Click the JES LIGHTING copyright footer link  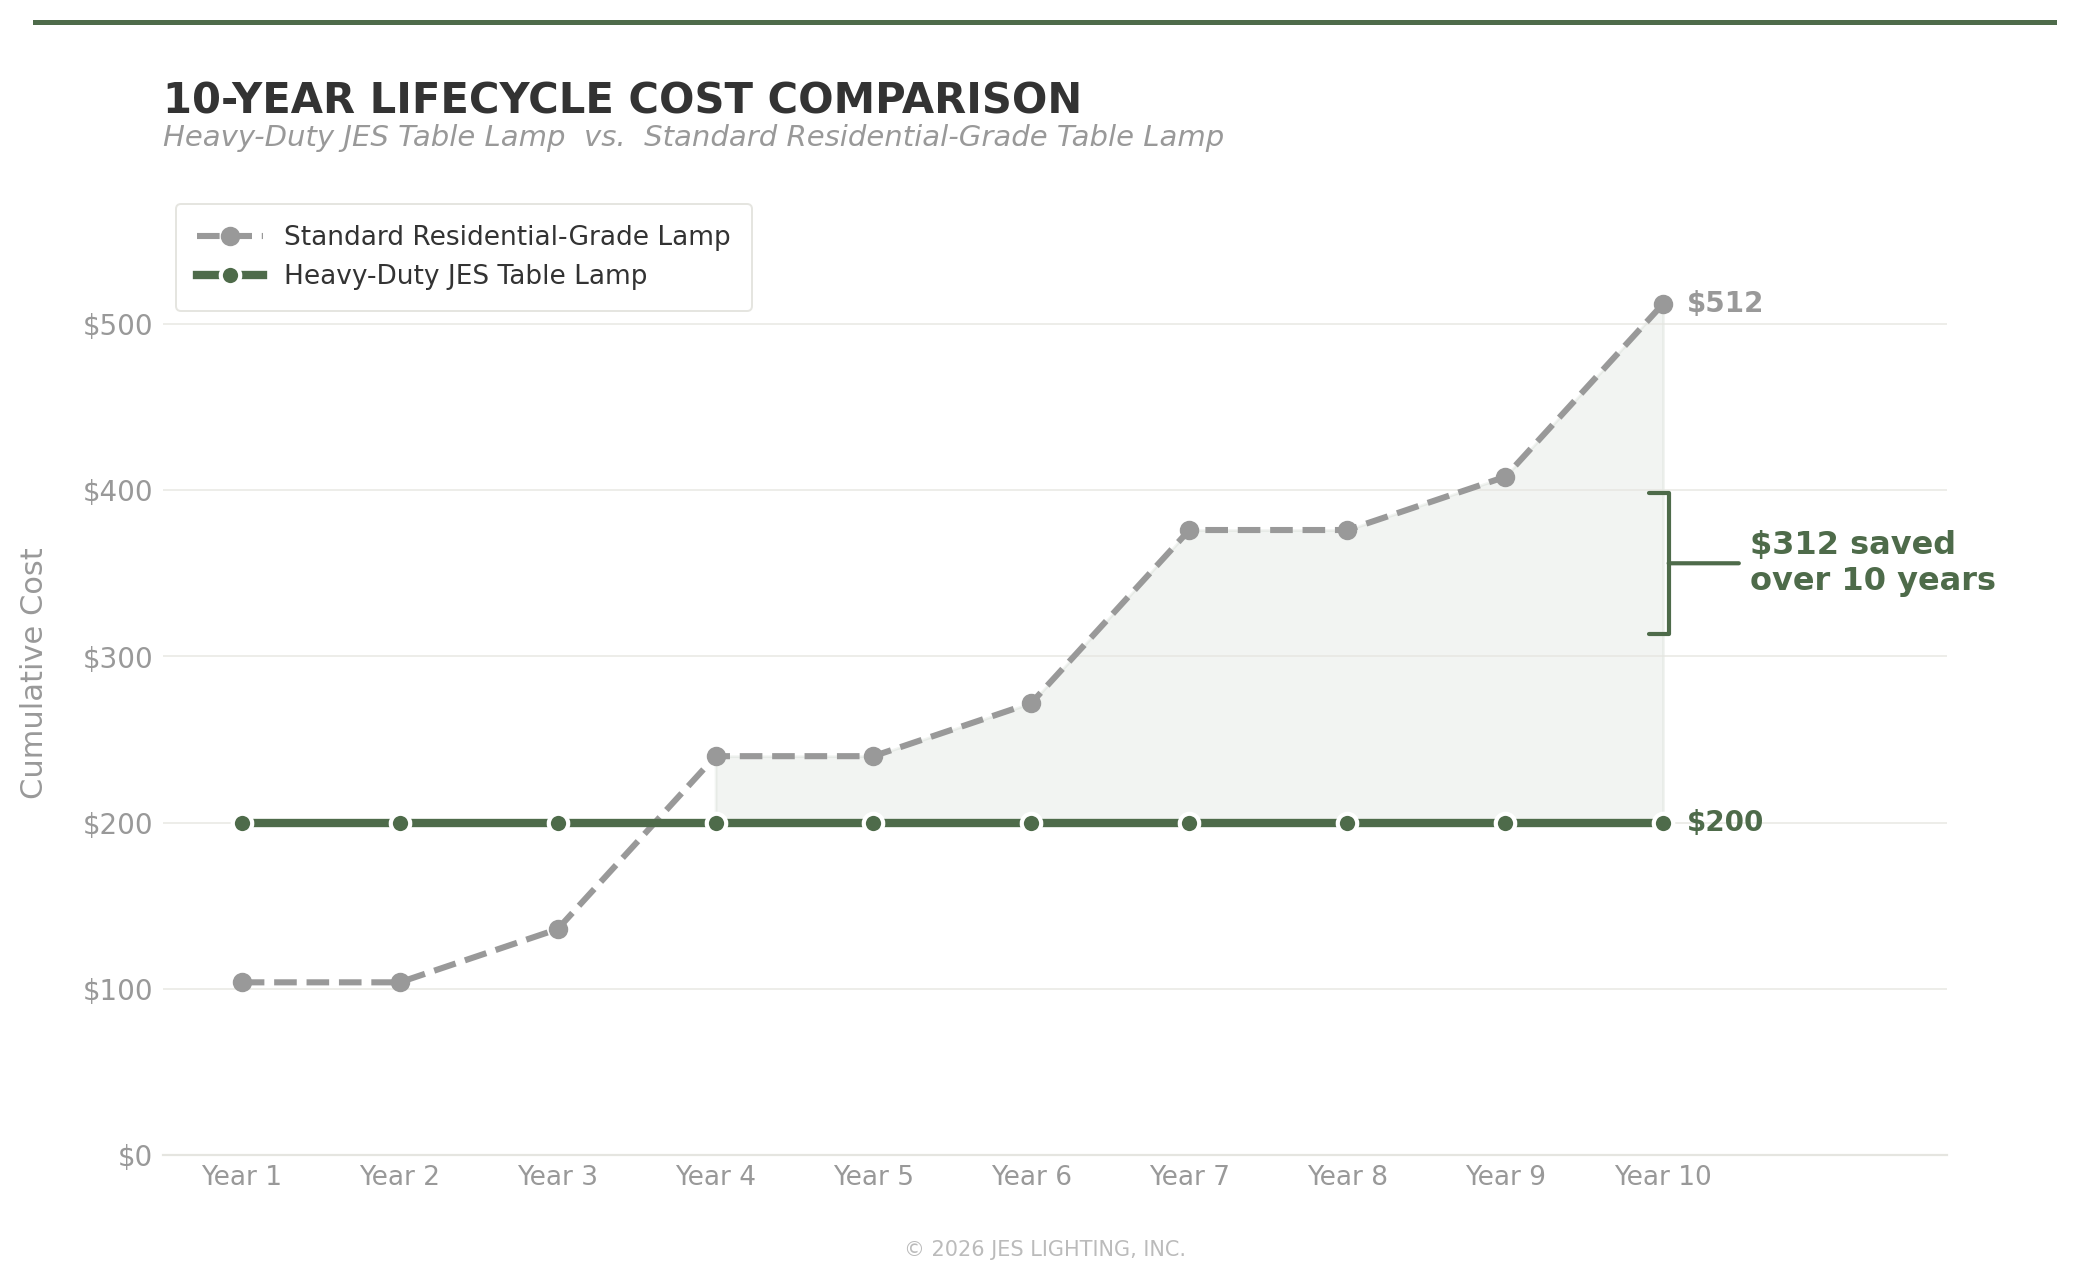(1043, 1248)
